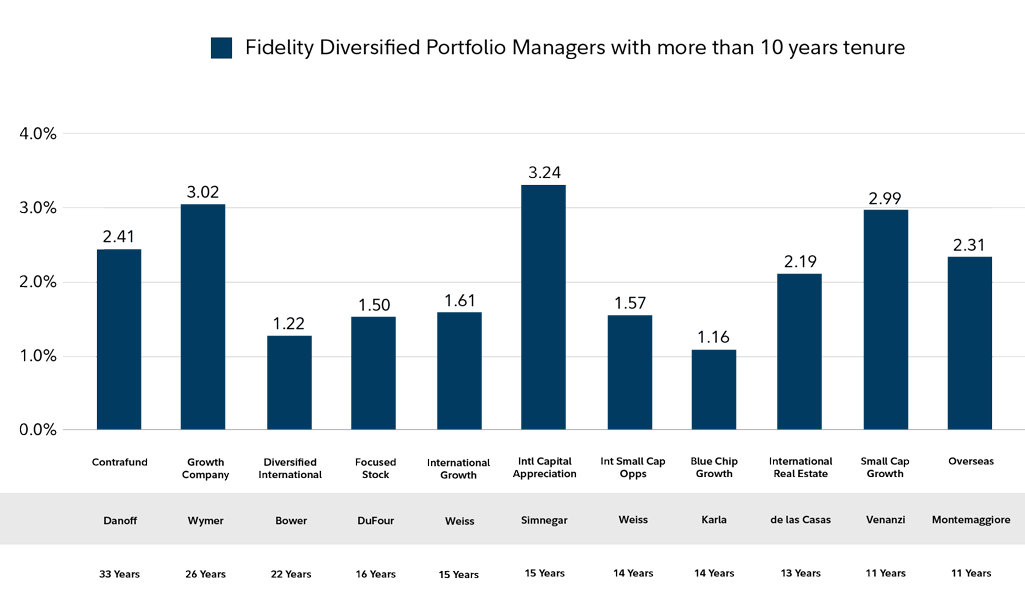The width and height of the screenshot is (1025, 600).
Task: Click the DuFour manager label
Action: (x=375, y=520)
